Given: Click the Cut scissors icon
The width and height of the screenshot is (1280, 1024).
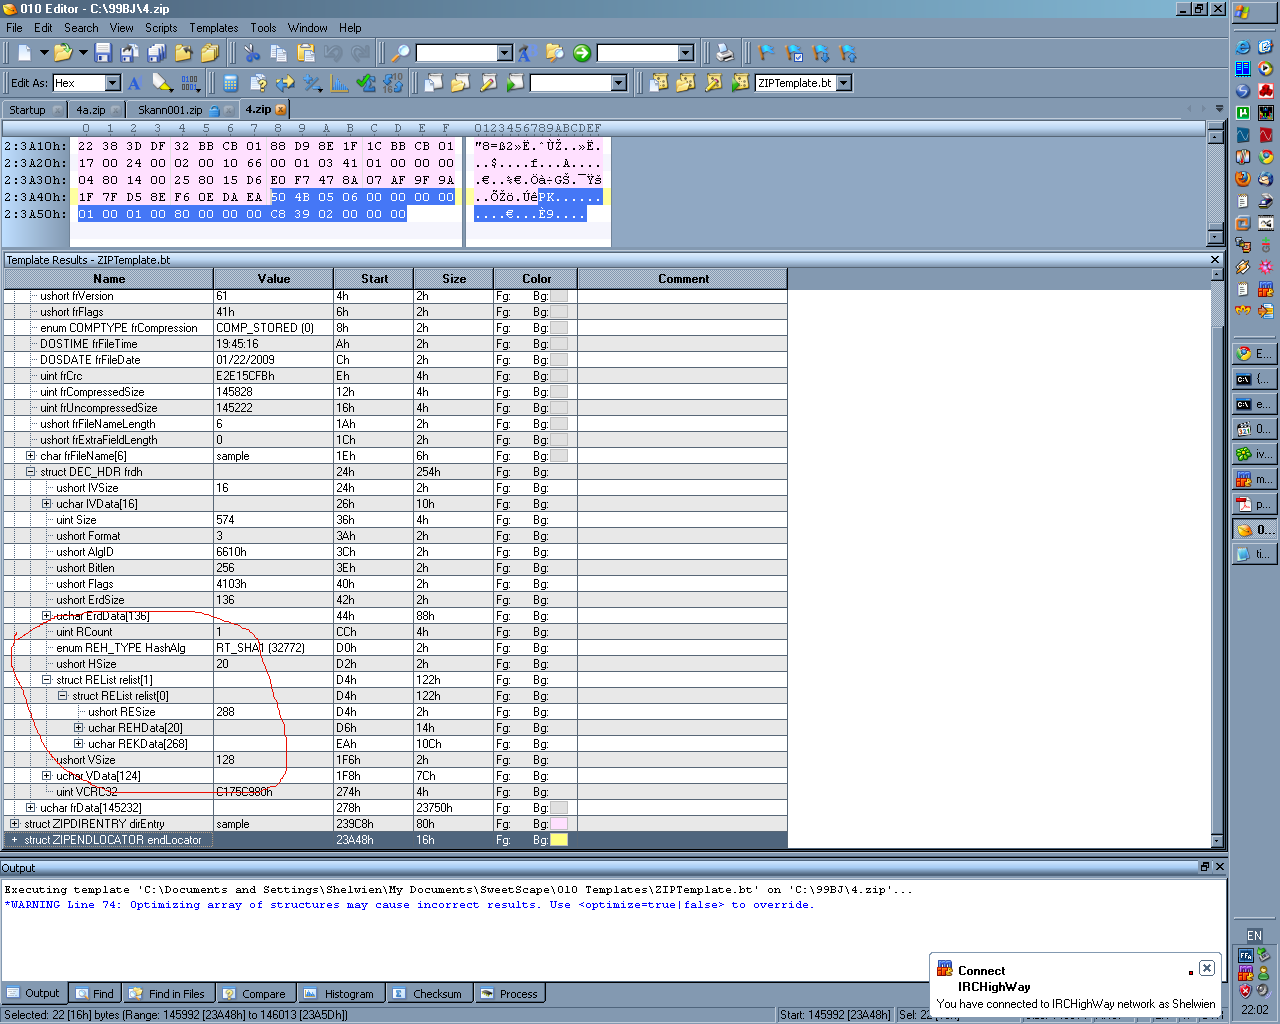Looking at the screenshot, I should click(x=252, y=53).
